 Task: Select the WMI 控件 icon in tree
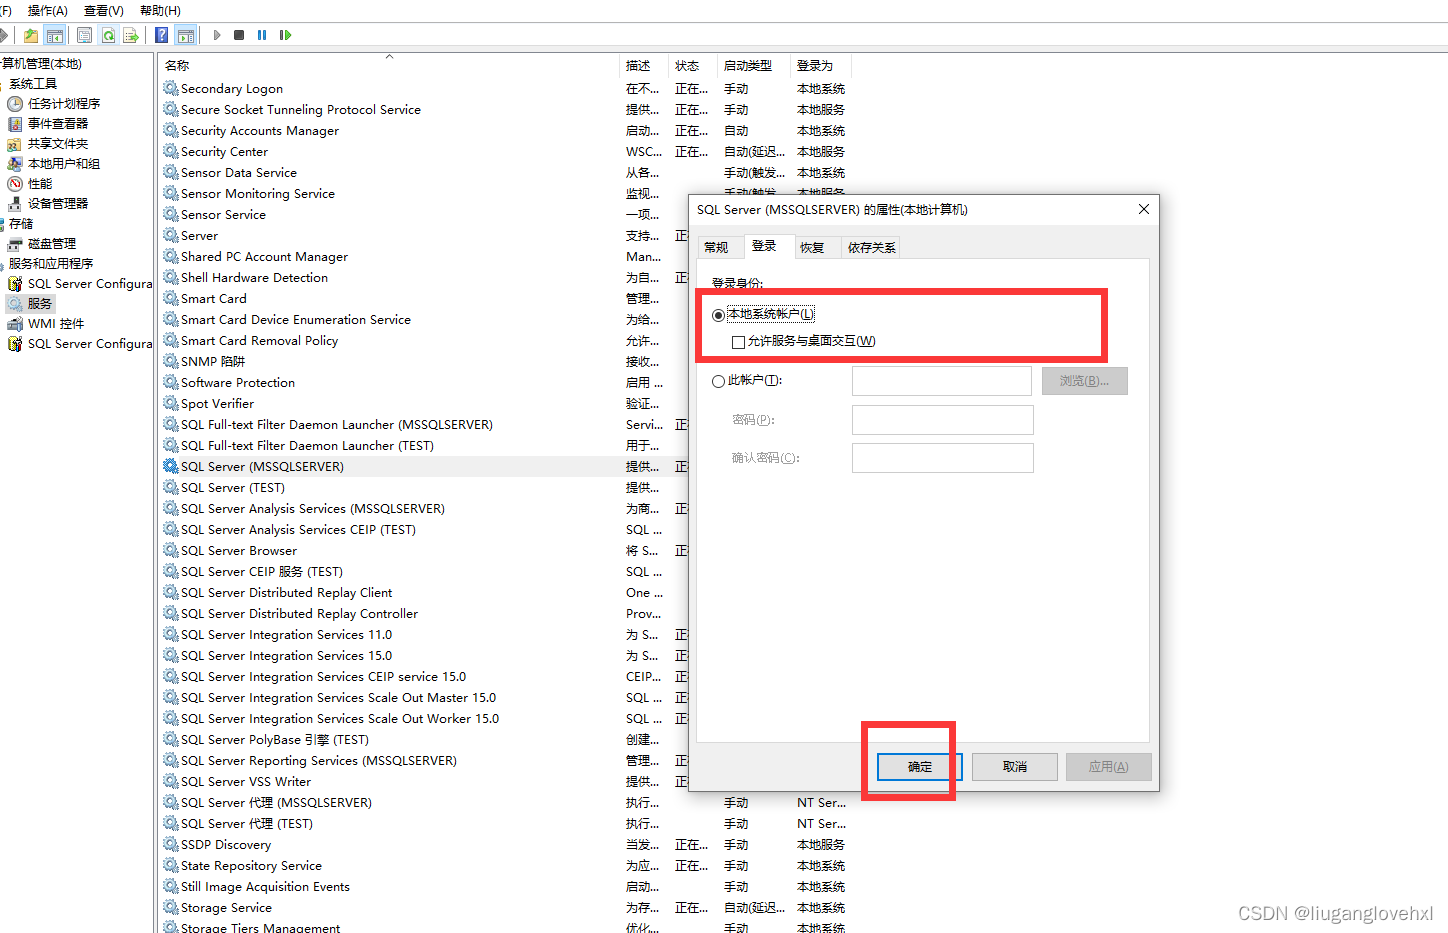(x=15, y=324)
